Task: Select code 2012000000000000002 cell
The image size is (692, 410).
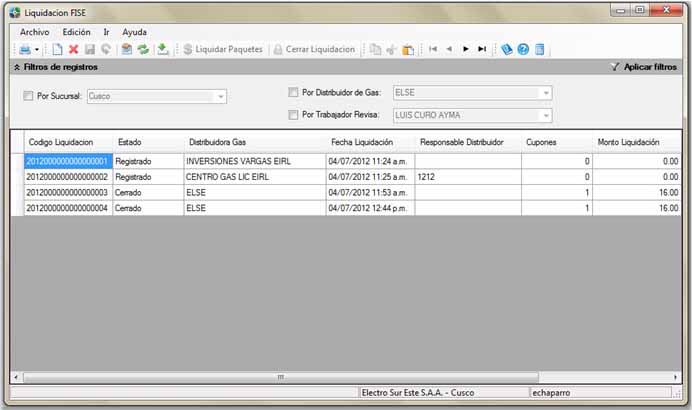Action: [x=68, y=177]
